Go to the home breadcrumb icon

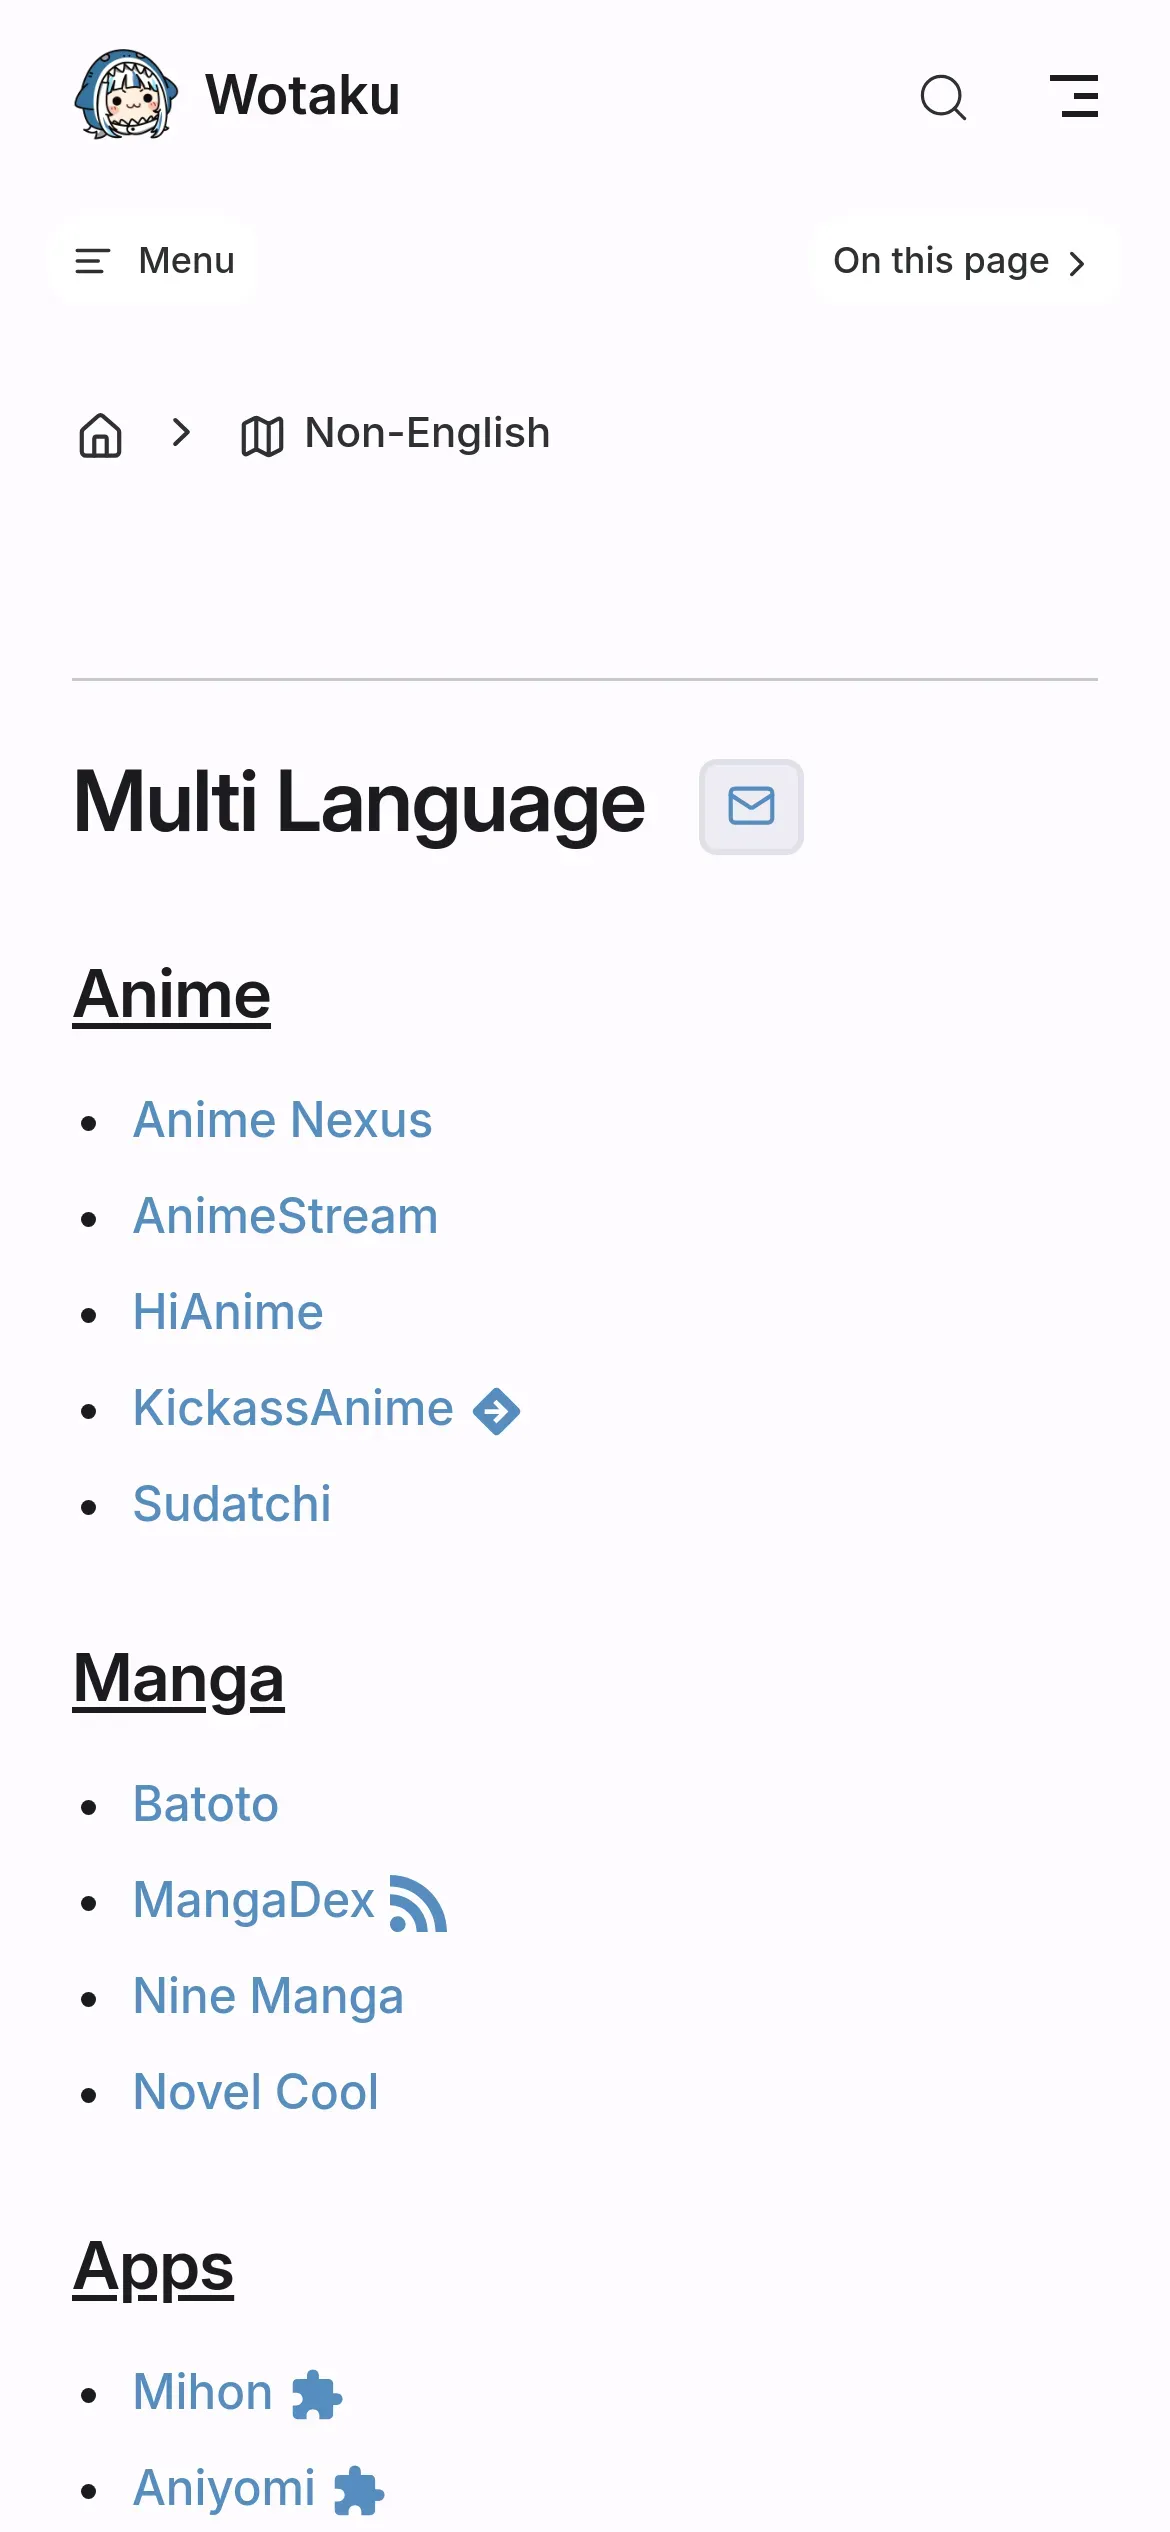click(x=100, y=435)
